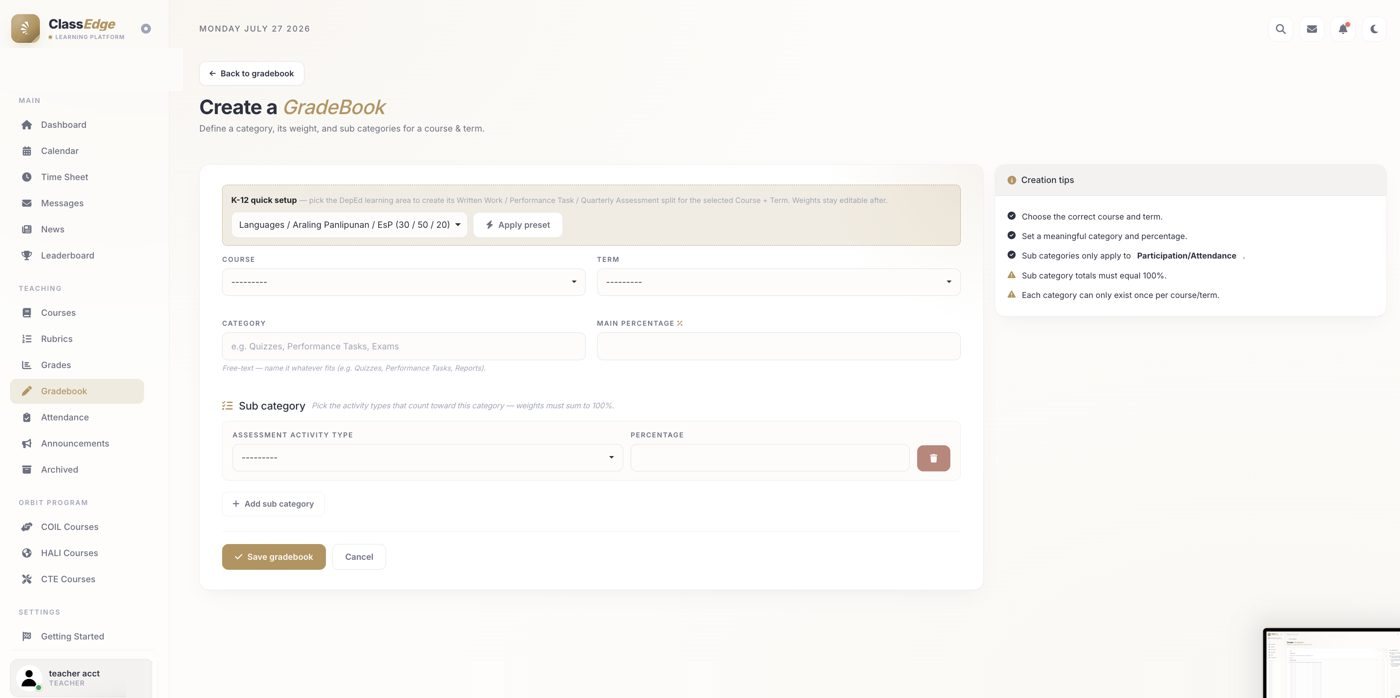
Task: Go to Calendar in sidebar
Action: click(77, 151)
